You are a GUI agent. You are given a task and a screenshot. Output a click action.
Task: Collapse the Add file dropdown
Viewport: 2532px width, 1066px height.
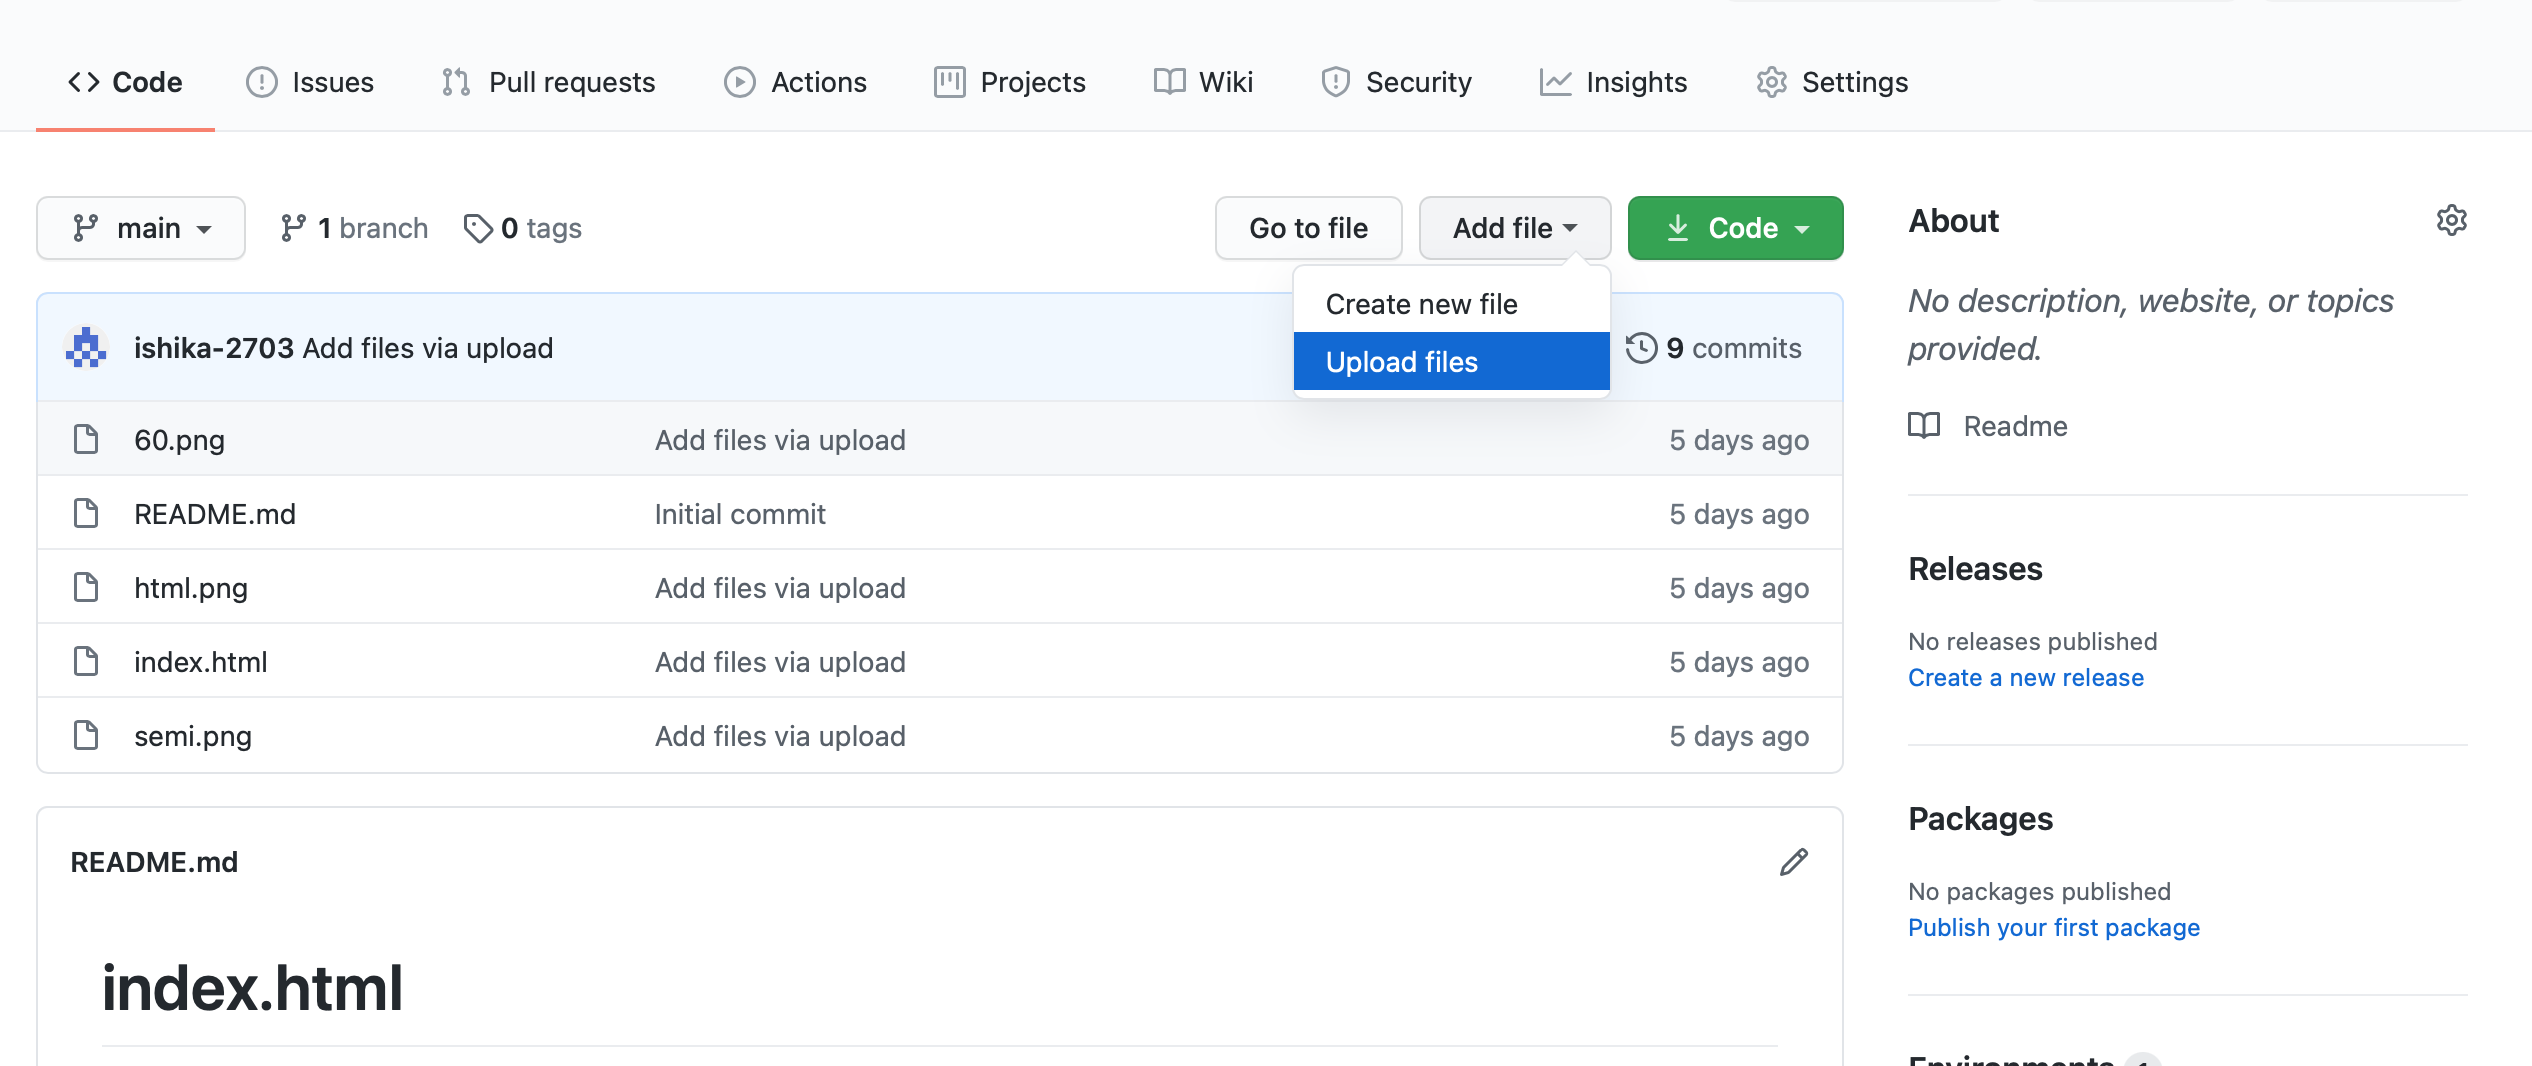(x=1514, y=228)
